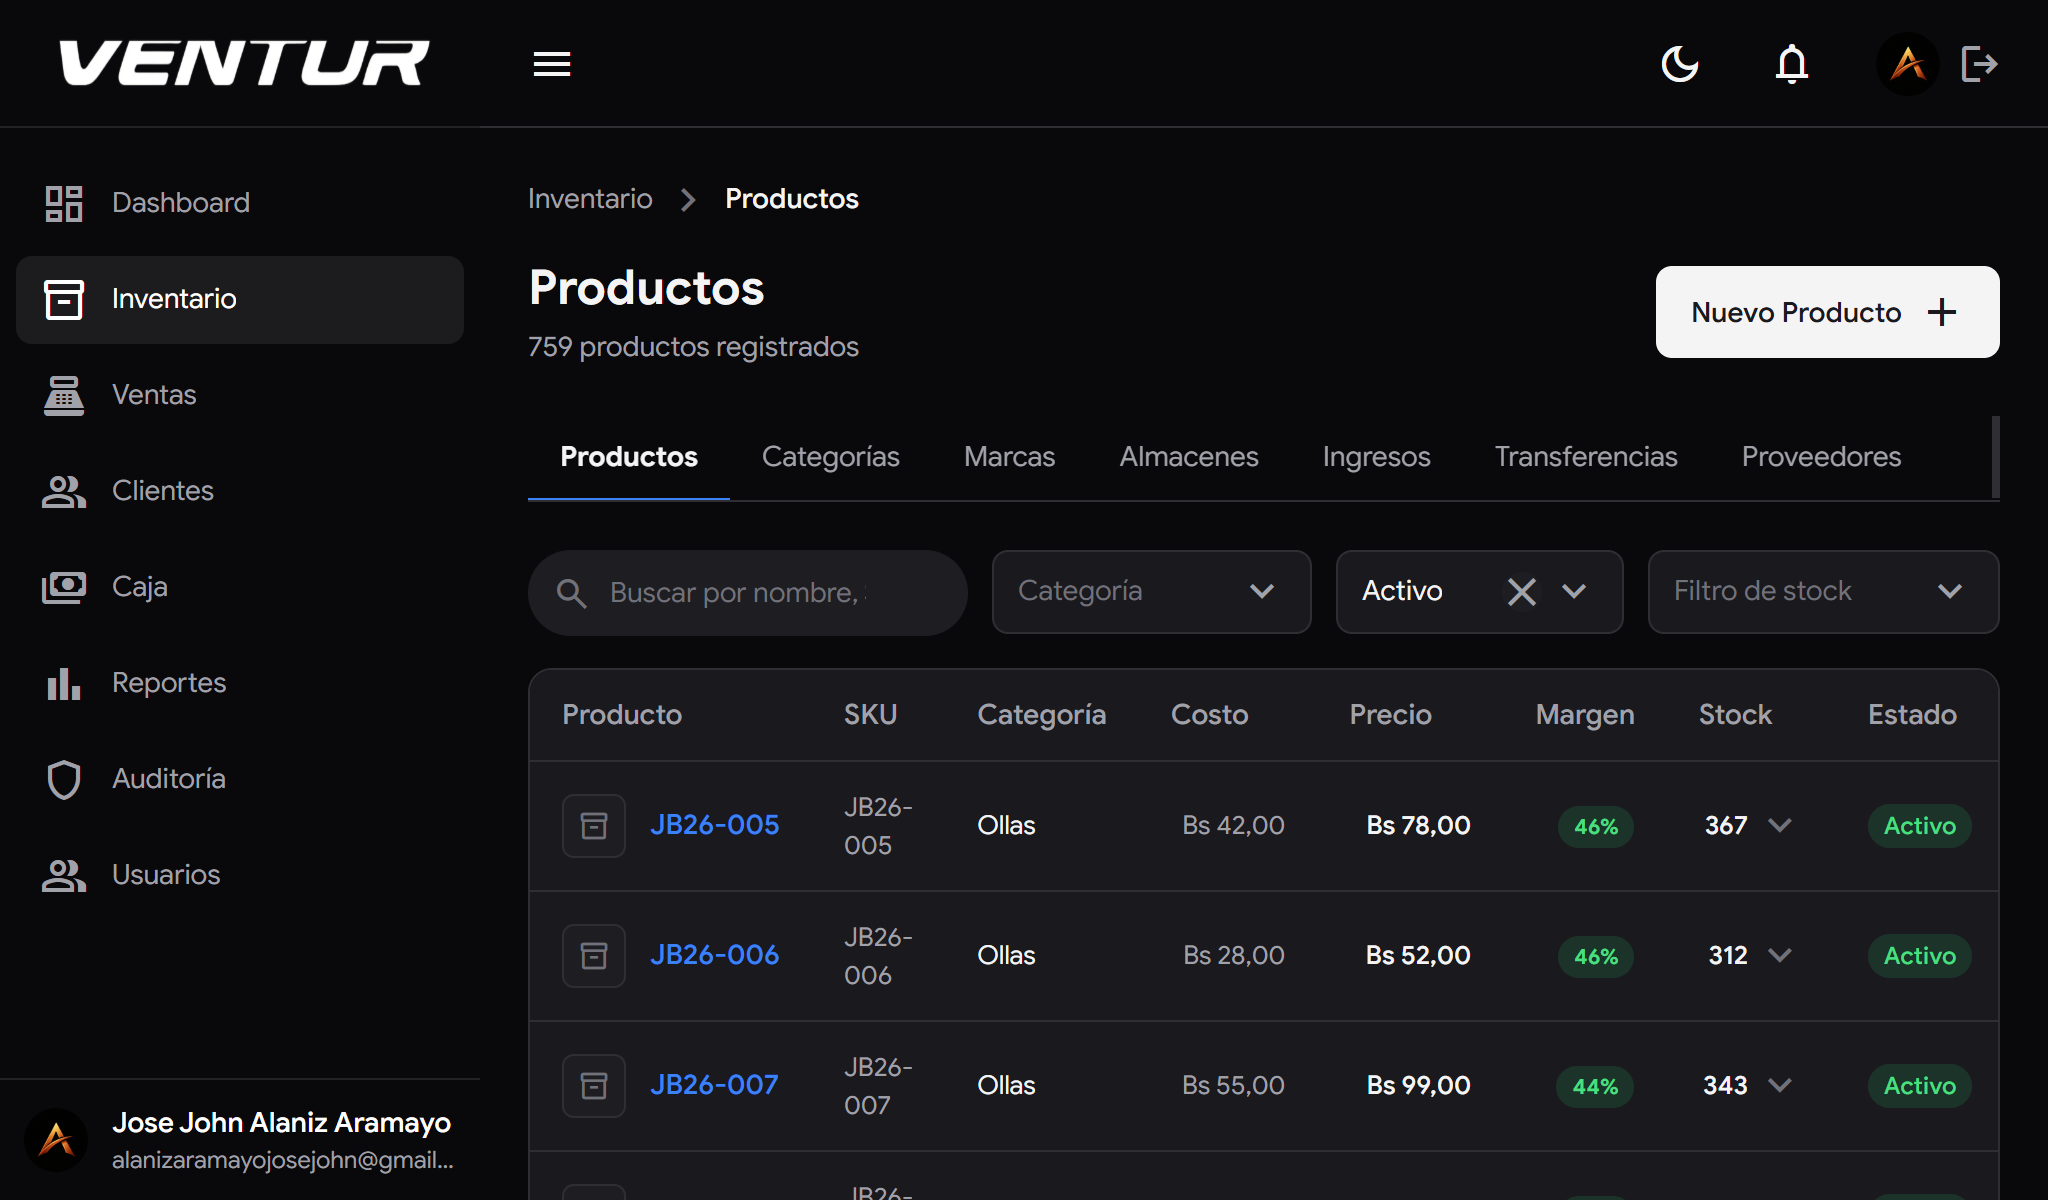
Task: Open notifications bell
Action: [x=1792, y=64]
